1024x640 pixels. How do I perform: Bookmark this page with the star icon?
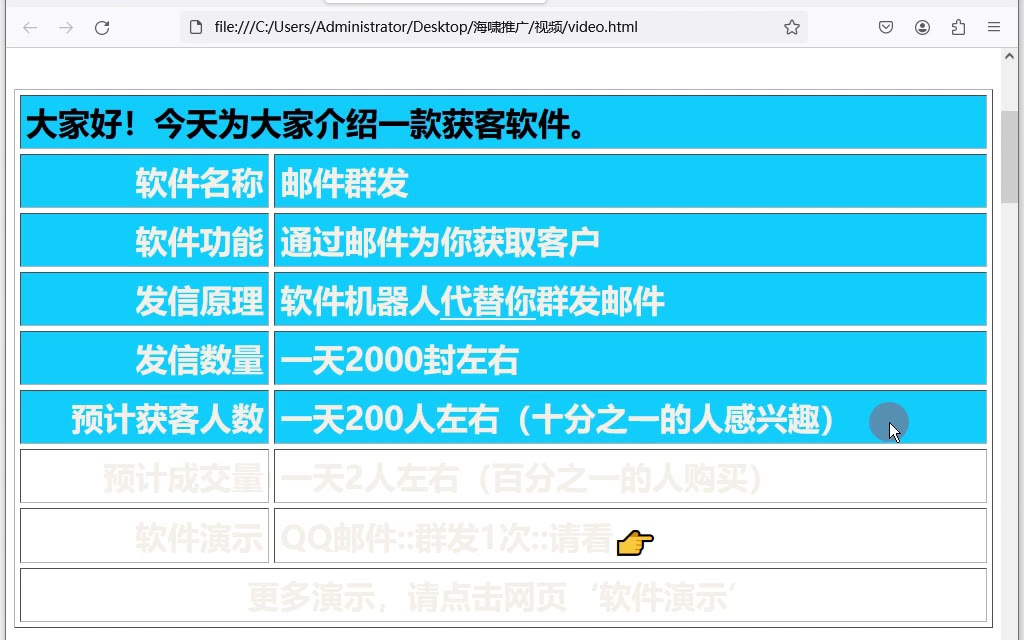click(x=792, y=27)
